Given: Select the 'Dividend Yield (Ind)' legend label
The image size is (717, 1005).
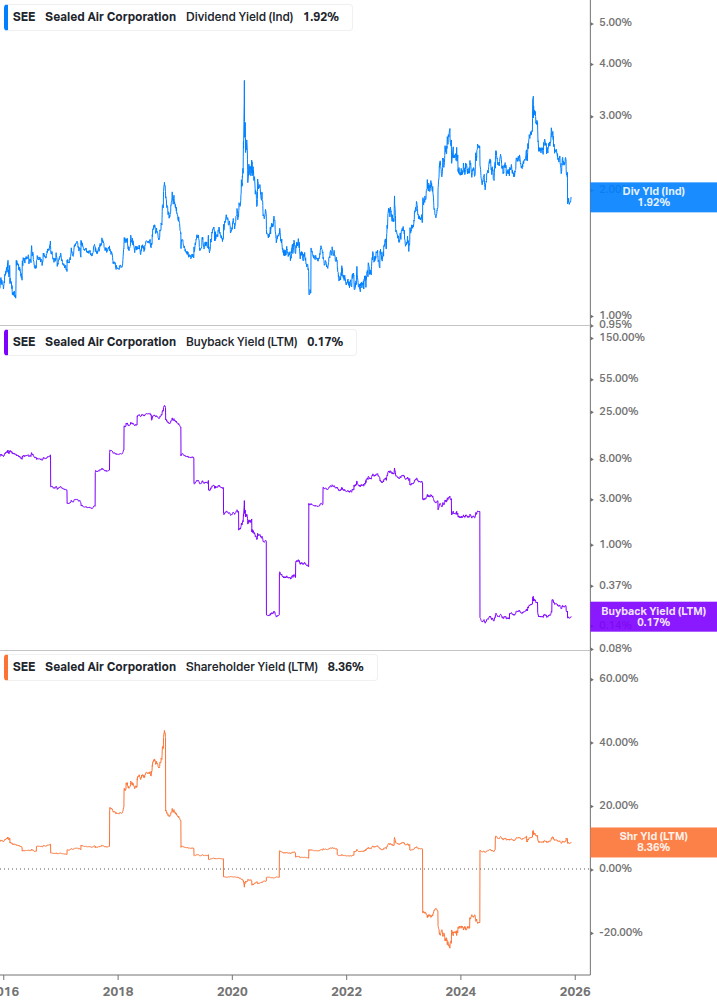Looking at the screenshot, I should coord(240,17).
